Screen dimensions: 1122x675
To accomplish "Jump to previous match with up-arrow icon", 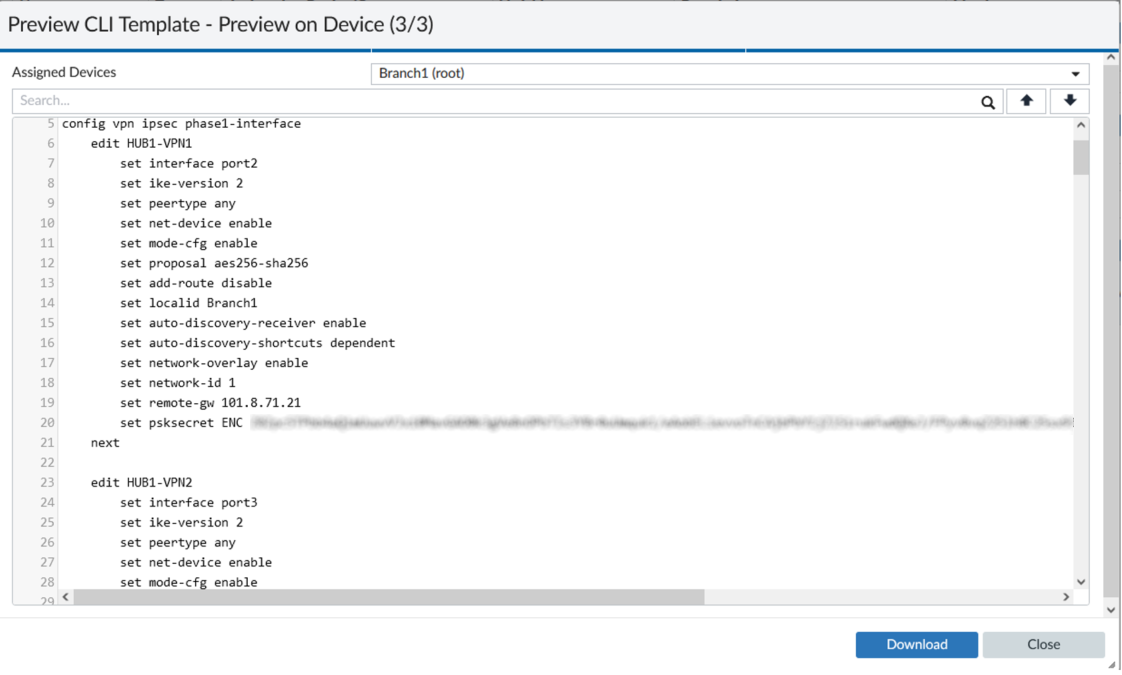I will [x=1028, y=101].
